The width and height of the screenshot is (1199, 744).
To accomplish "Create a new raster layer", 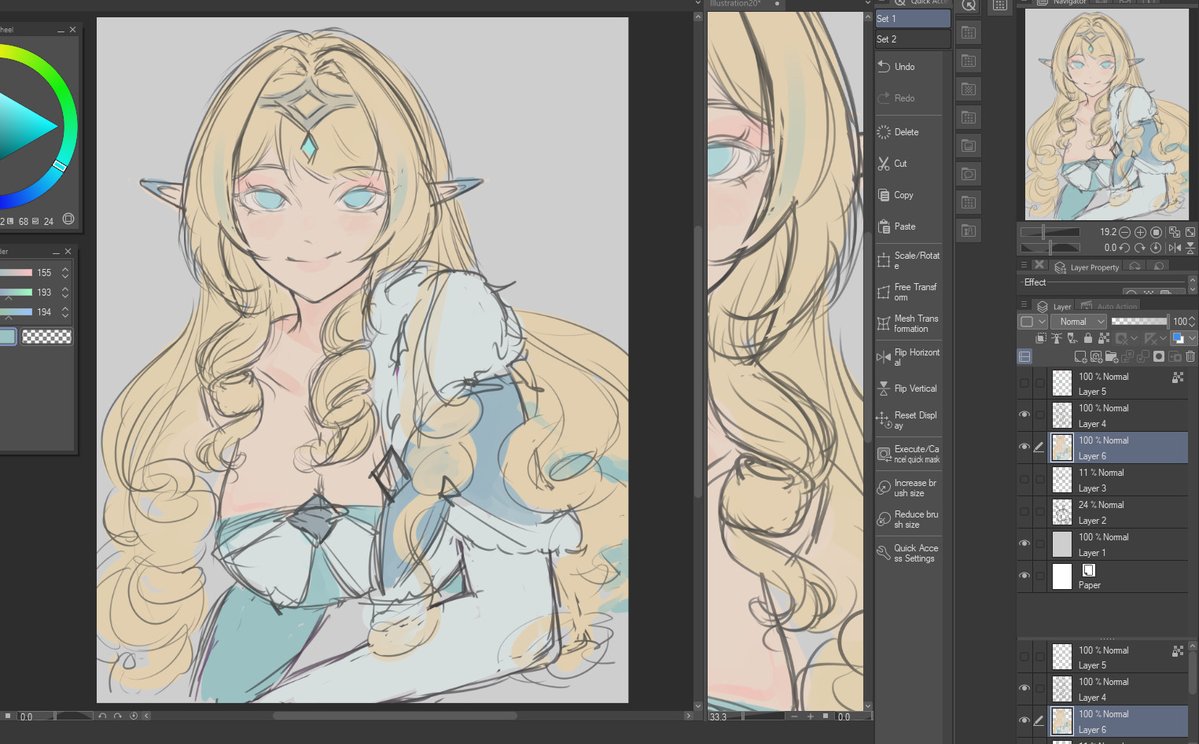I will [x=1080, y=356].
